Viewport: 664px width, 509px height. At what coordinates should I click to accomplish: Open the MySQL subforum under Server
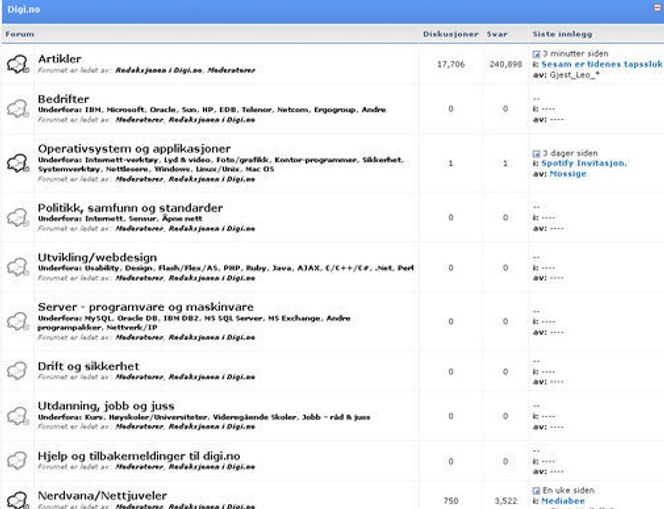tap(98, 318)
